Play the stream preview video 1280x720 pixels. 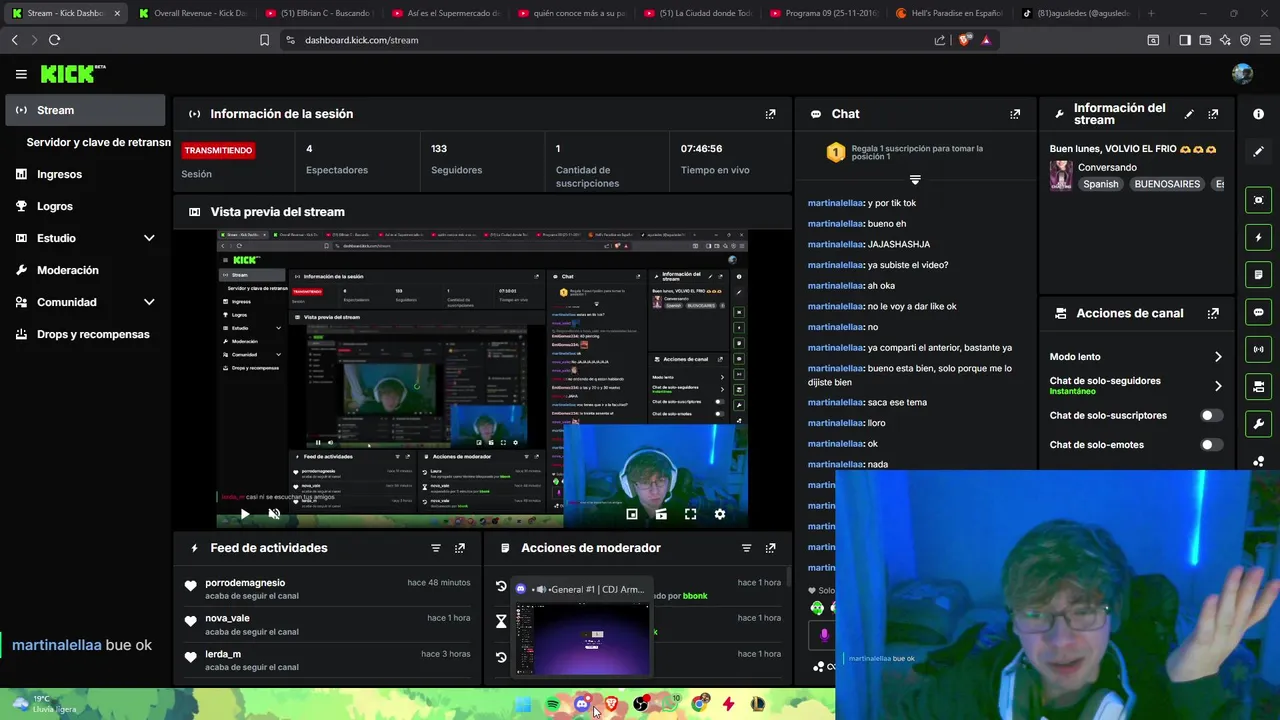coord(244,514)
